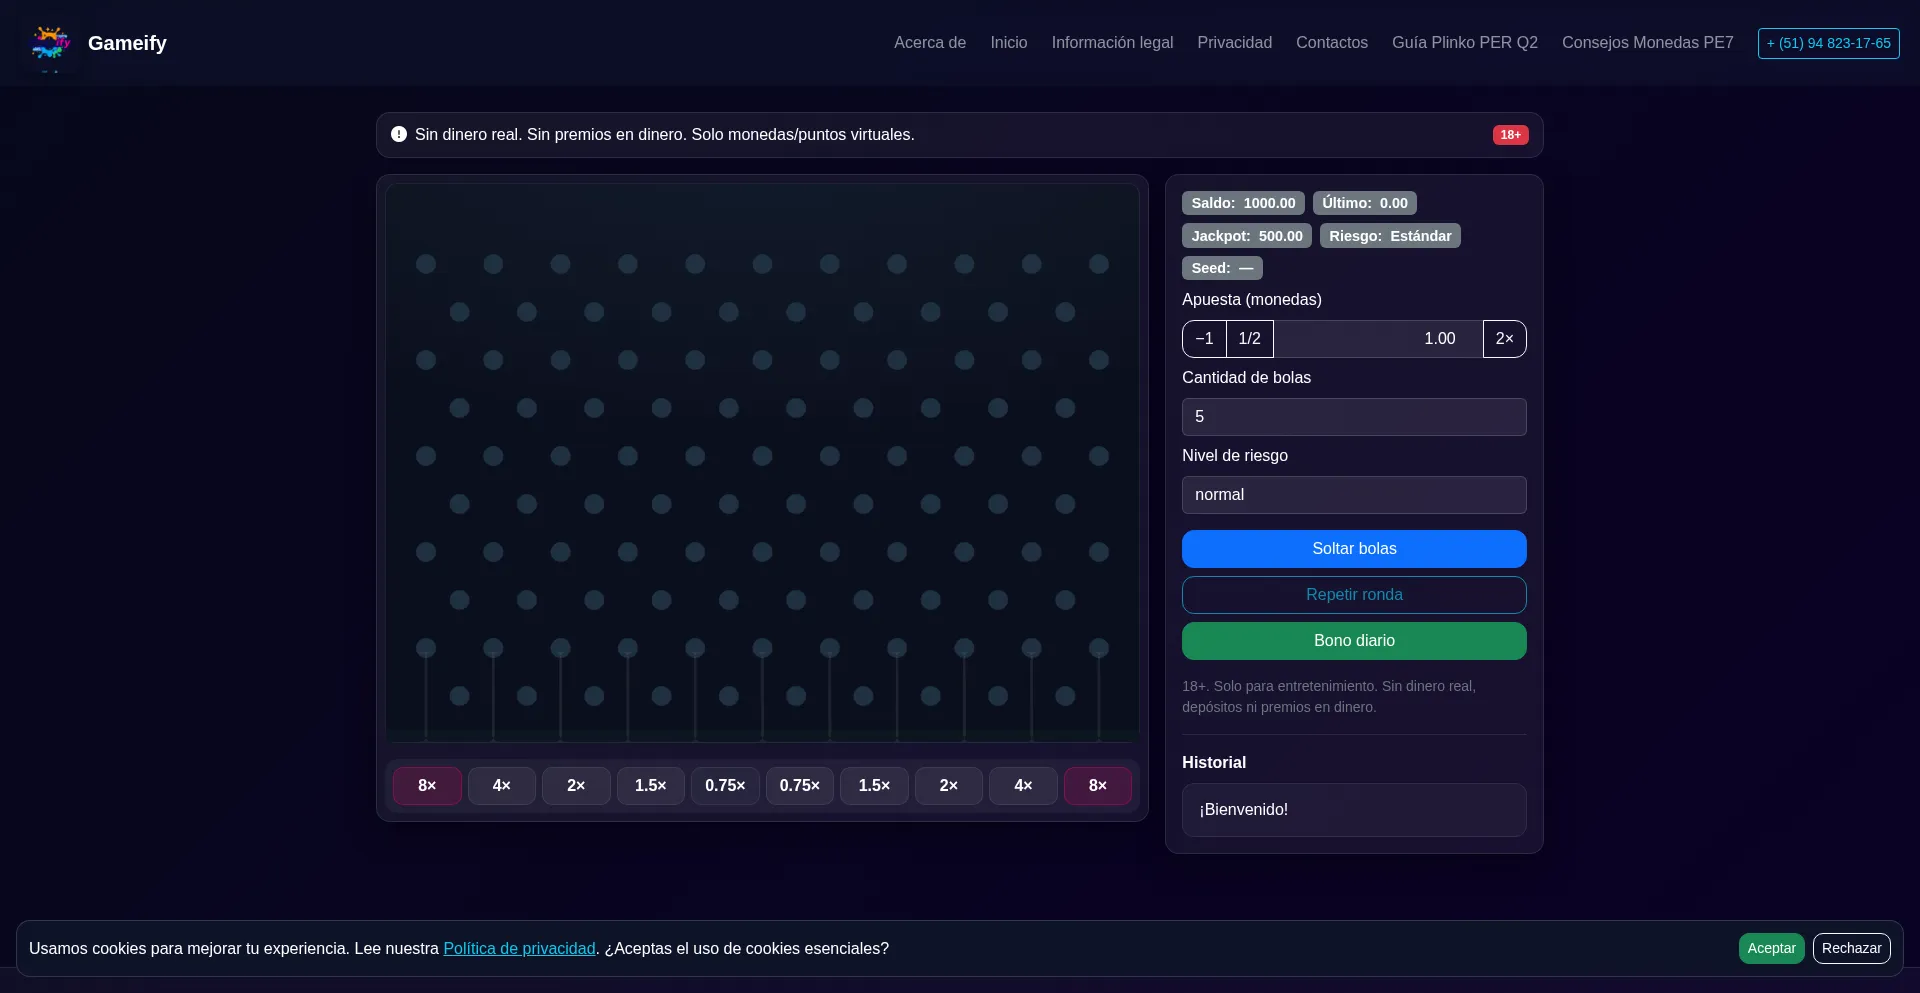This screenshot has height=993, width=1920.
Task: Click the warning circle icon in the disclaimer
Action: click(x=399, y=134)
